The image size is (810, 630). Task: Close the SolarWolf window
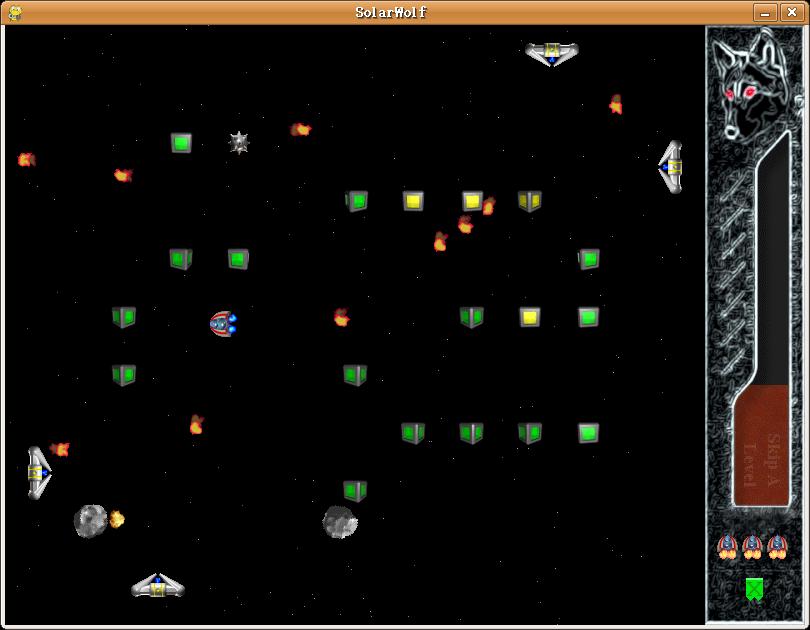791,12
